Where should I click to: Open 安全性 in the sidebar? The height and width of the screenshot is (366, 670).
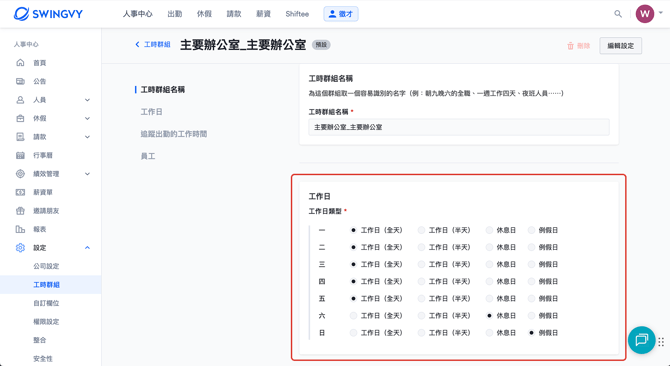[43, 359]
